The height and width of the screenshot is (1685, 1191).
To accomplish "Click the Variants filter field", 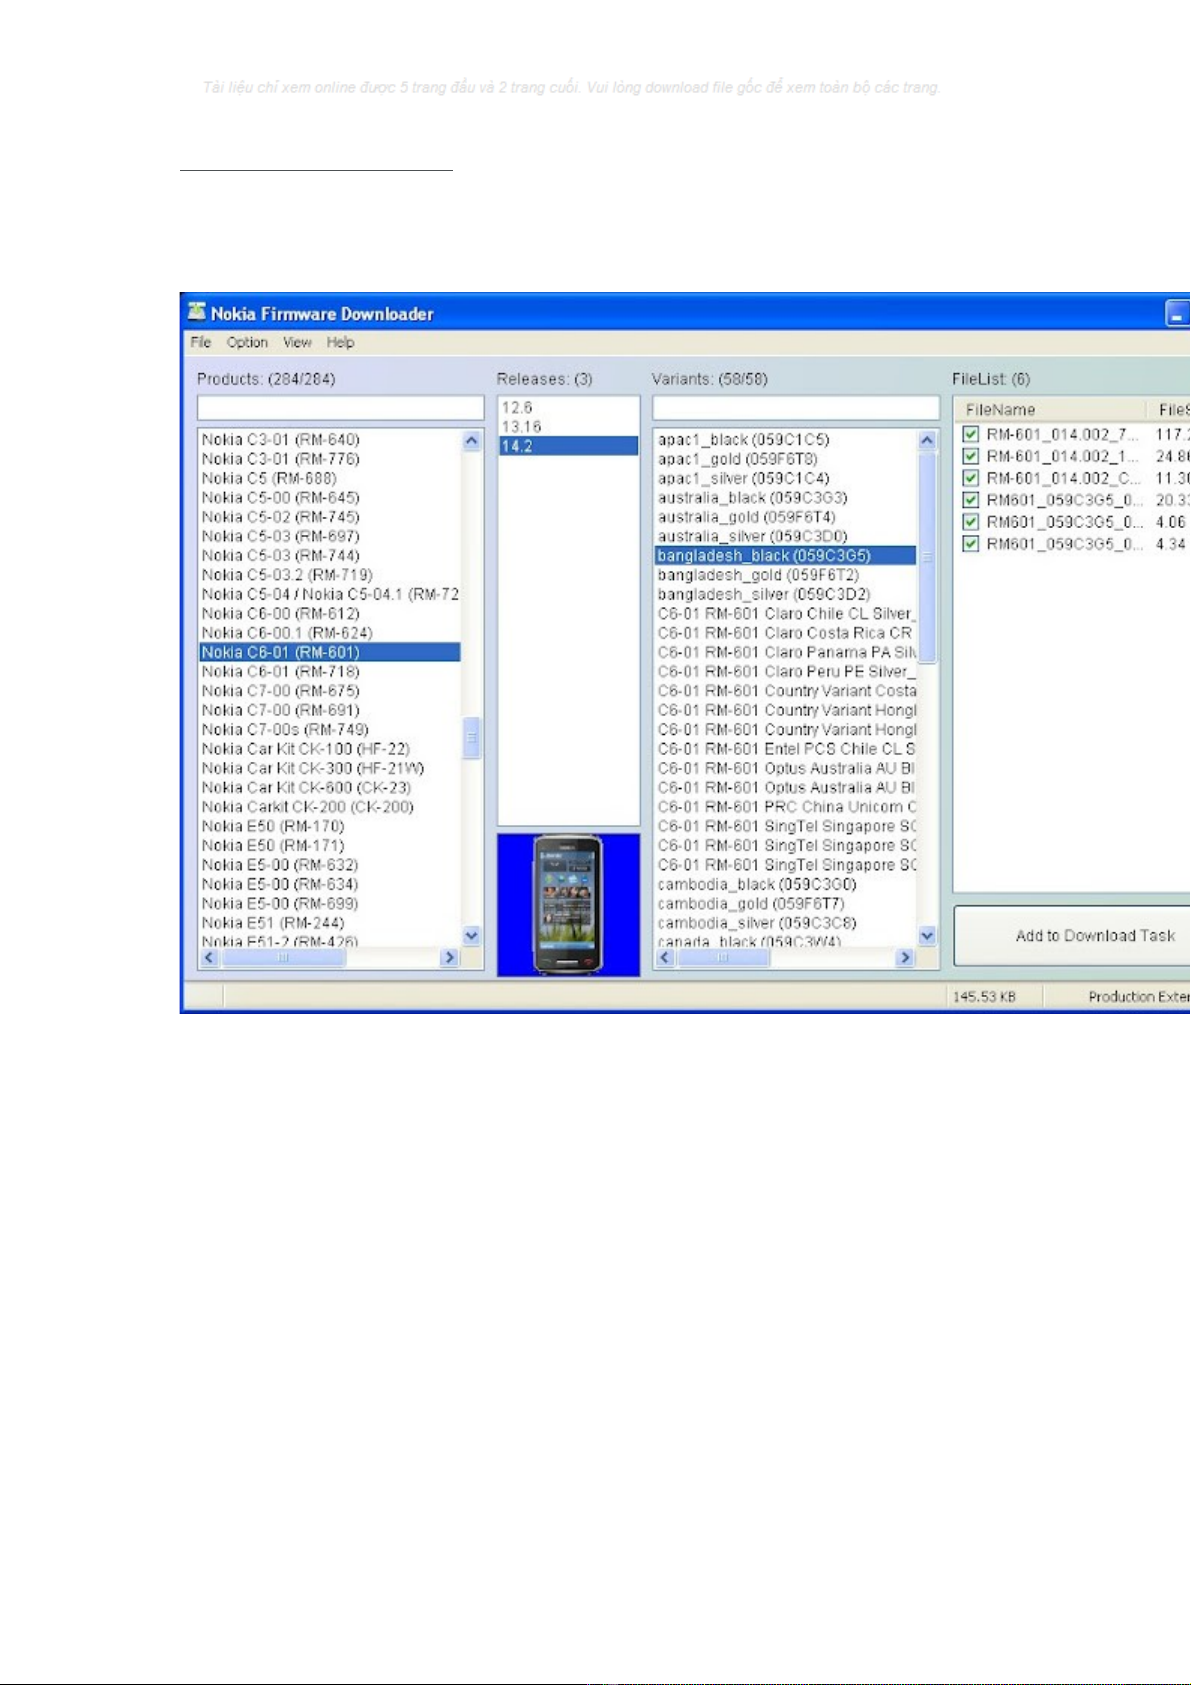I will click(796, 408).
